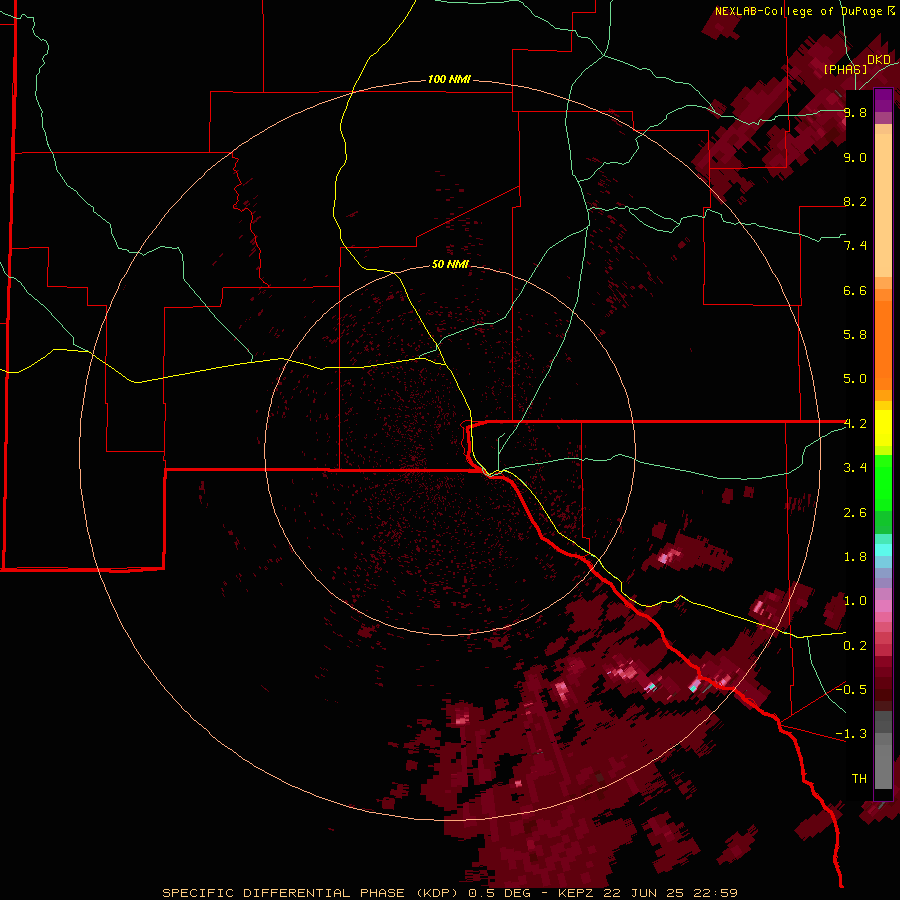Viewport: 900px width, 900px height.
Task: Click the -0.5 value on the scale
Action: [851, 690]
